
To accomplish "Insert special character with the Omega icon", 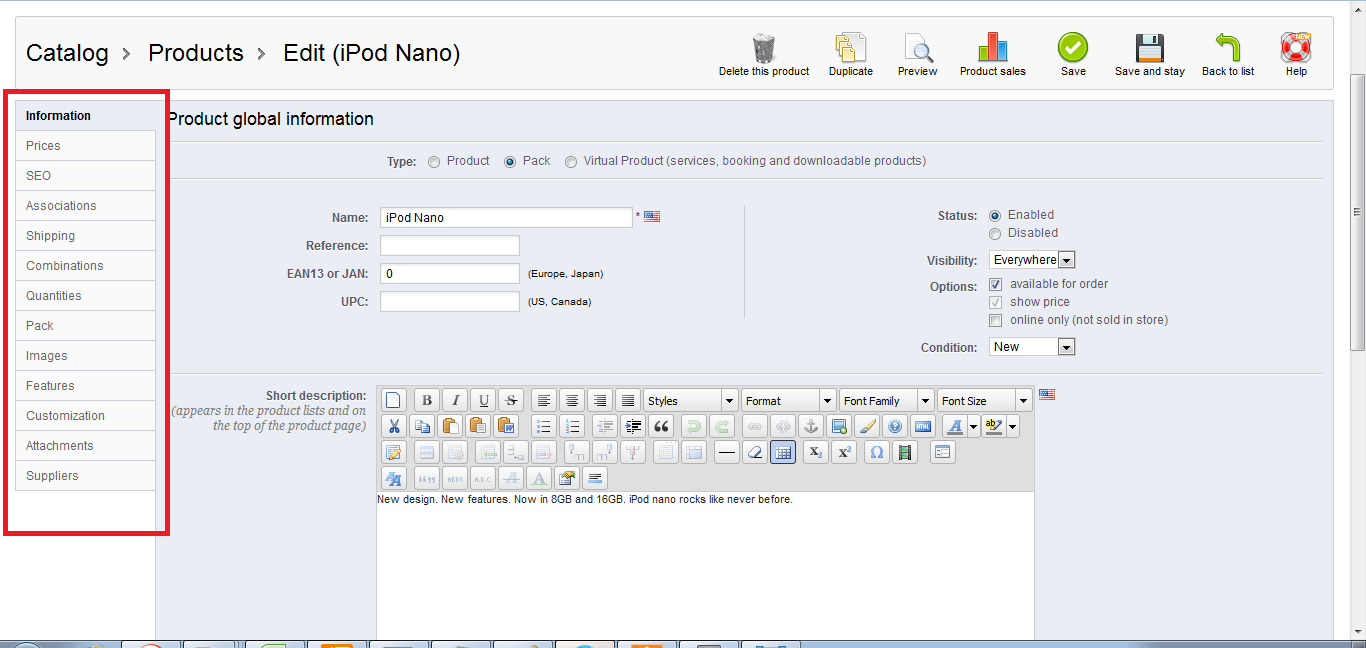I will (x=876, y=452).
